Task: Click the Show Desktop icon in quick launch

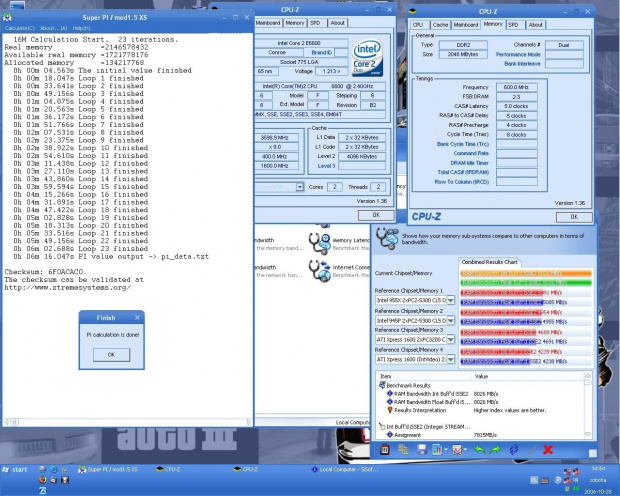Action: coord(43,469)
